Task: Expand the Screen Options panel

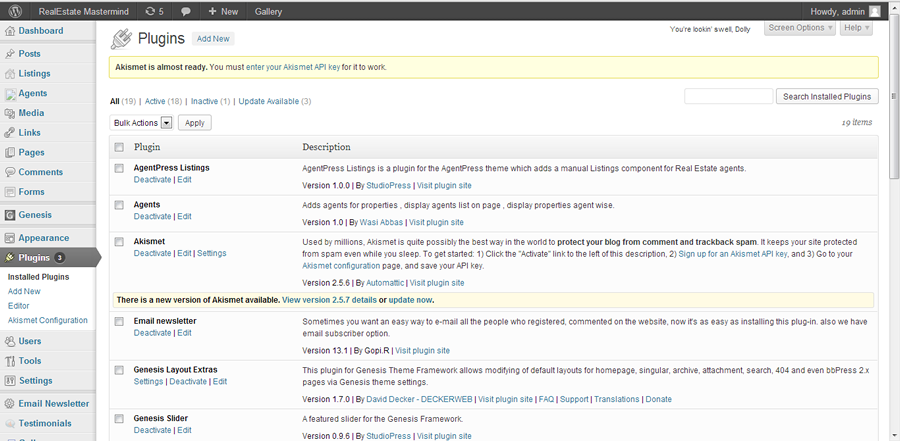Action: pos(800,28)
